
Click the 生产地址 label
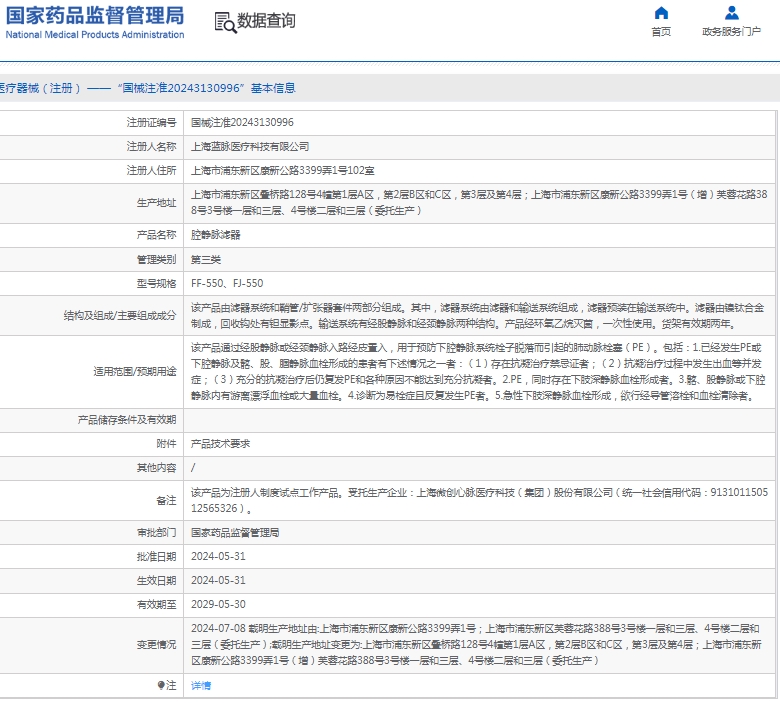point(156,202)
